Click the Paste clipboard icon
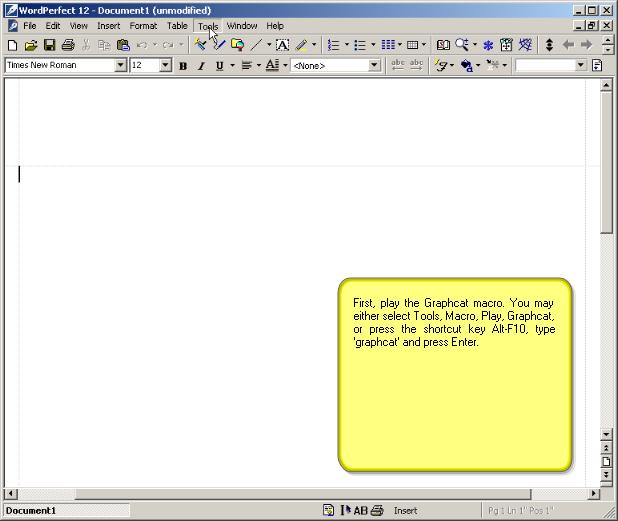The height and width of the screenshot is (521, 618). (x=123, y=45)
